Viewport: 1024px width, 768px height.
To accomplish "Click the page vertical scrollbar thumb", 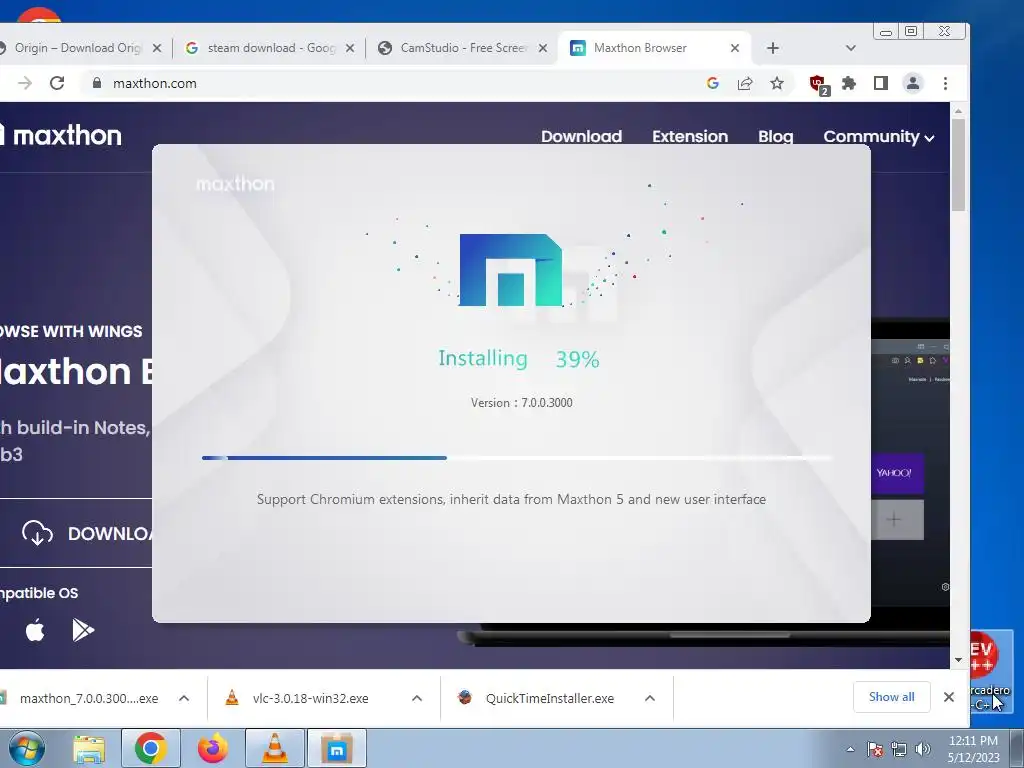I will coord(958,165).
